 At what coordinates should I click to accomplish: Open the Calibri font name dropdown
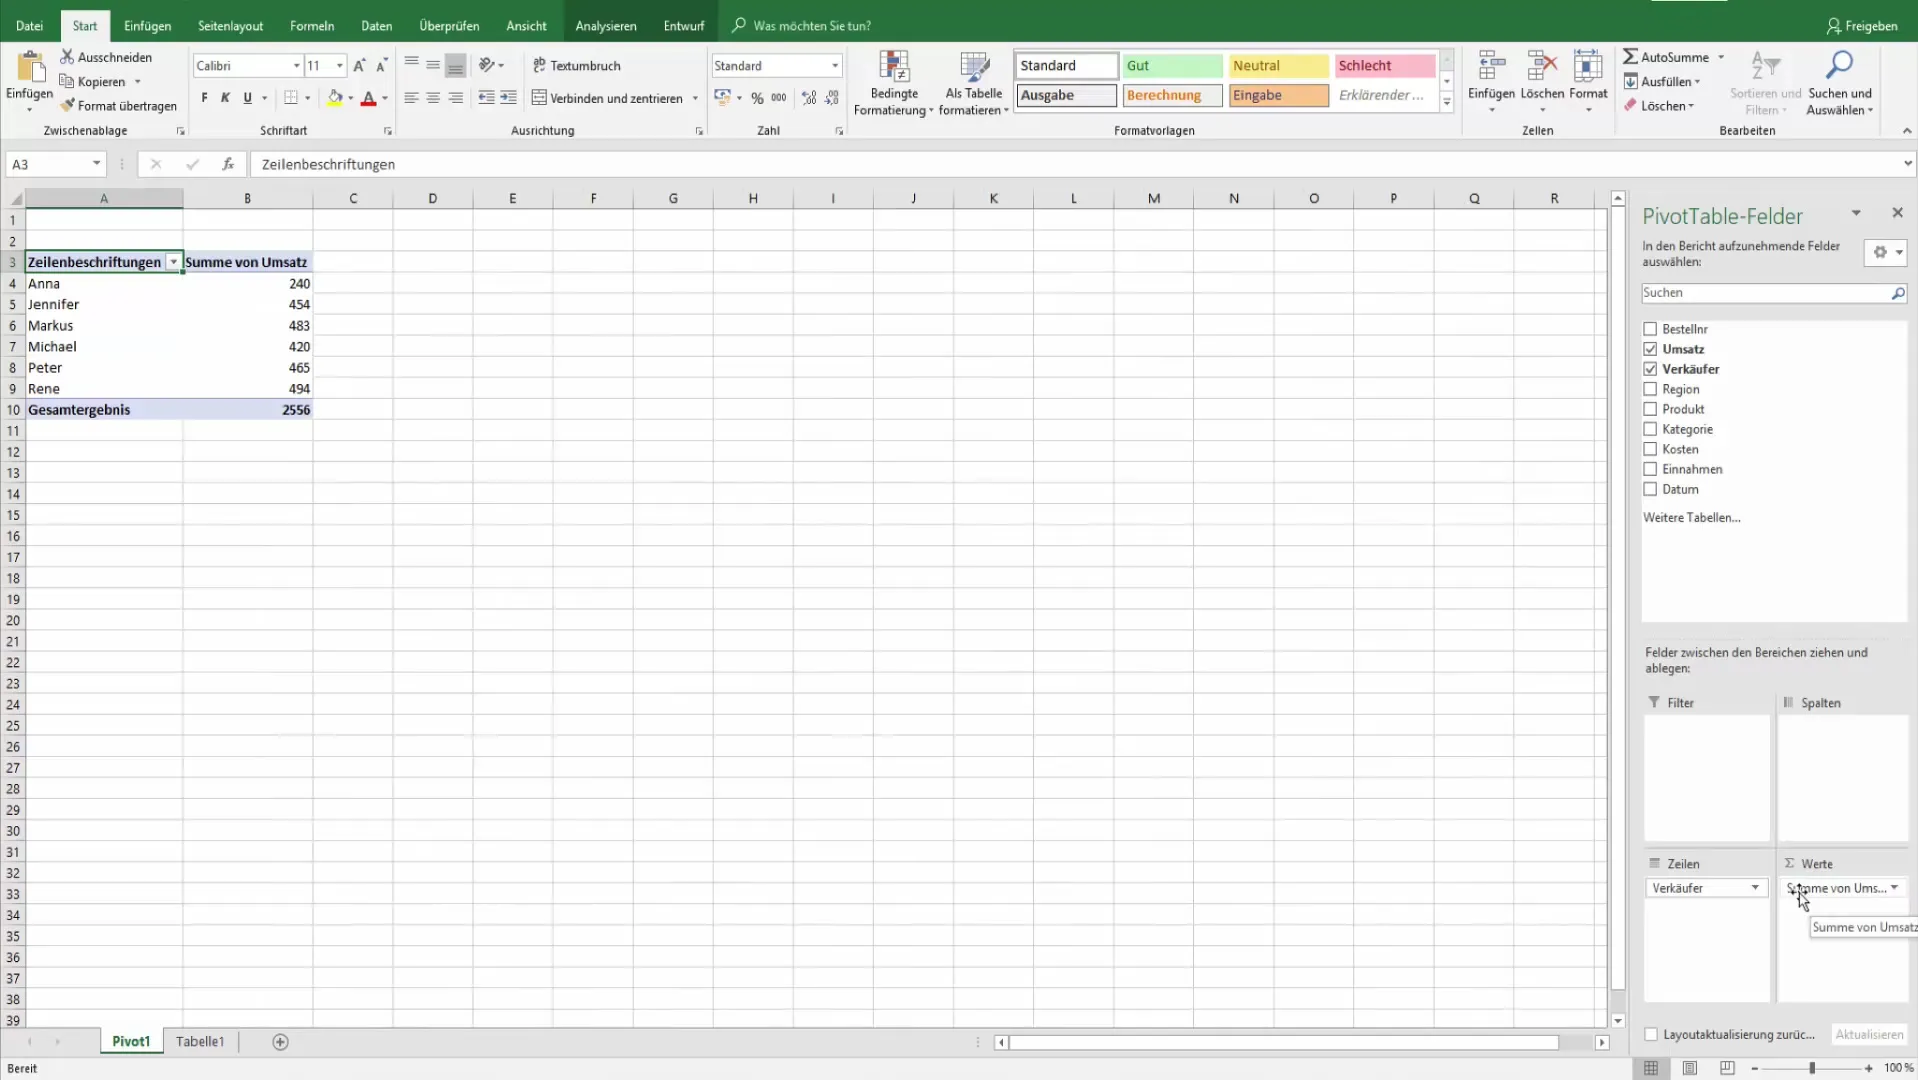(296, 65)
